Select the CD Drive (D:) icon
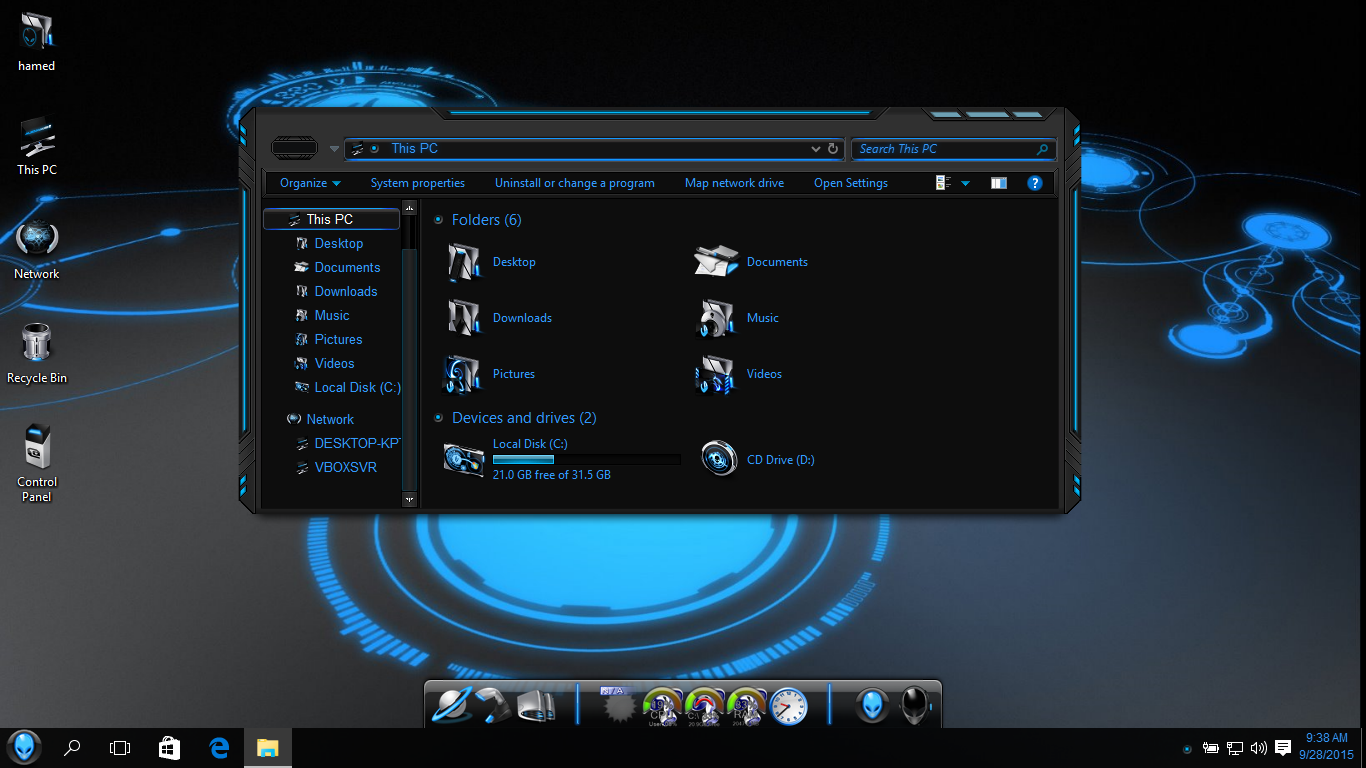 [719, 460]
